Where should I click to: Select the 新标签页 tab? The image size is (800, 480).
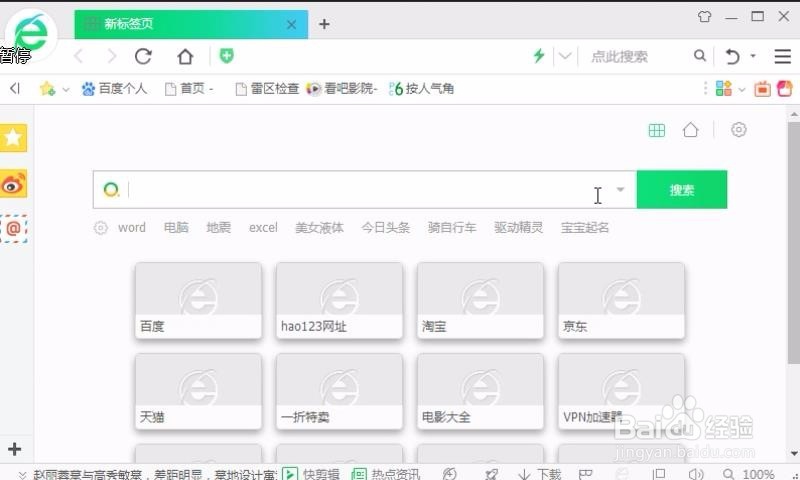191,24
